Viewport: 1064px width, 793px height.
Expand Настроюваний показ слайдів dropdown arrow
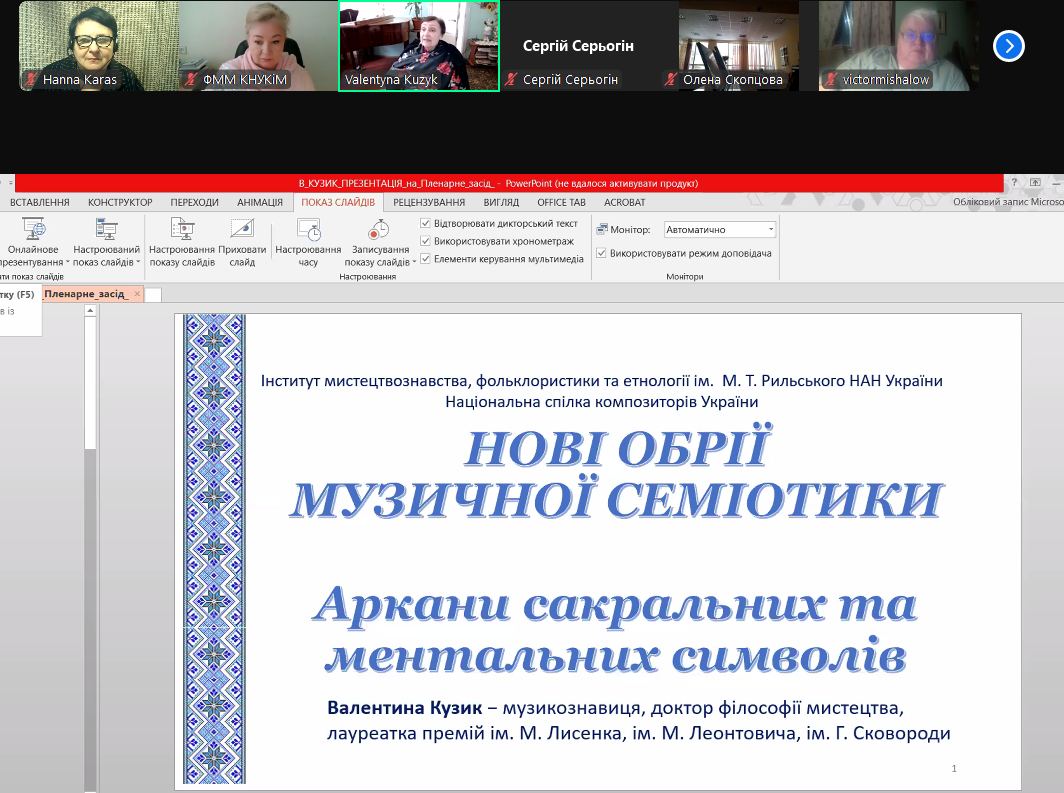click(x=138, y=263)
